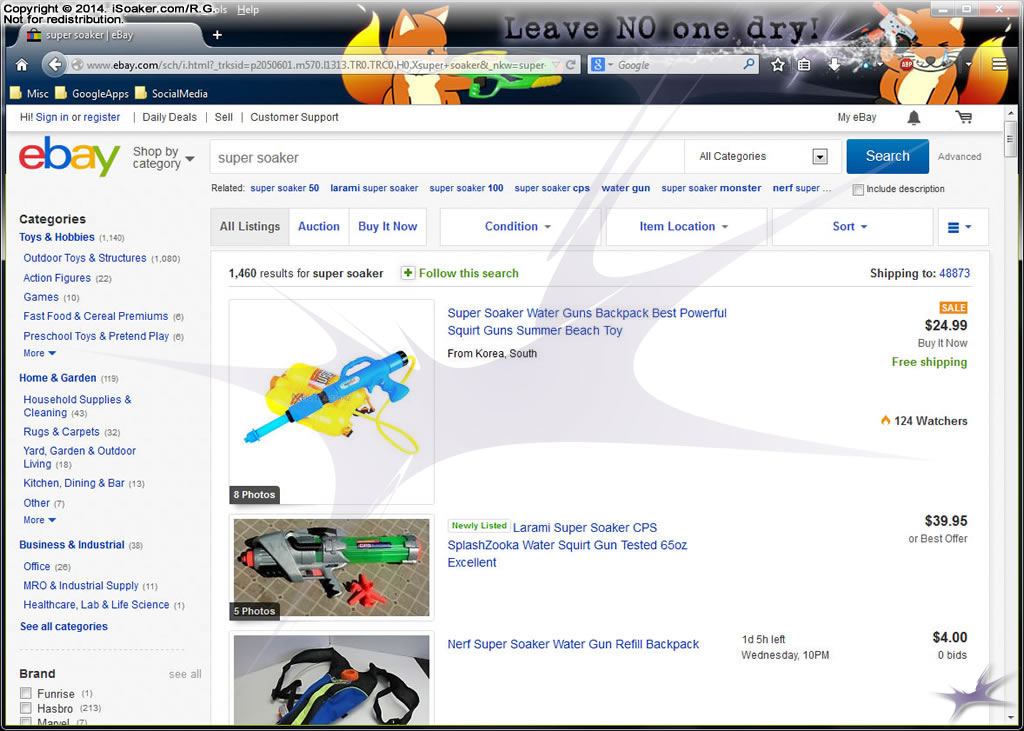1024x731 pixels.
Task: Reload the page with the refresh icon
Action: (x=571, y=65)
